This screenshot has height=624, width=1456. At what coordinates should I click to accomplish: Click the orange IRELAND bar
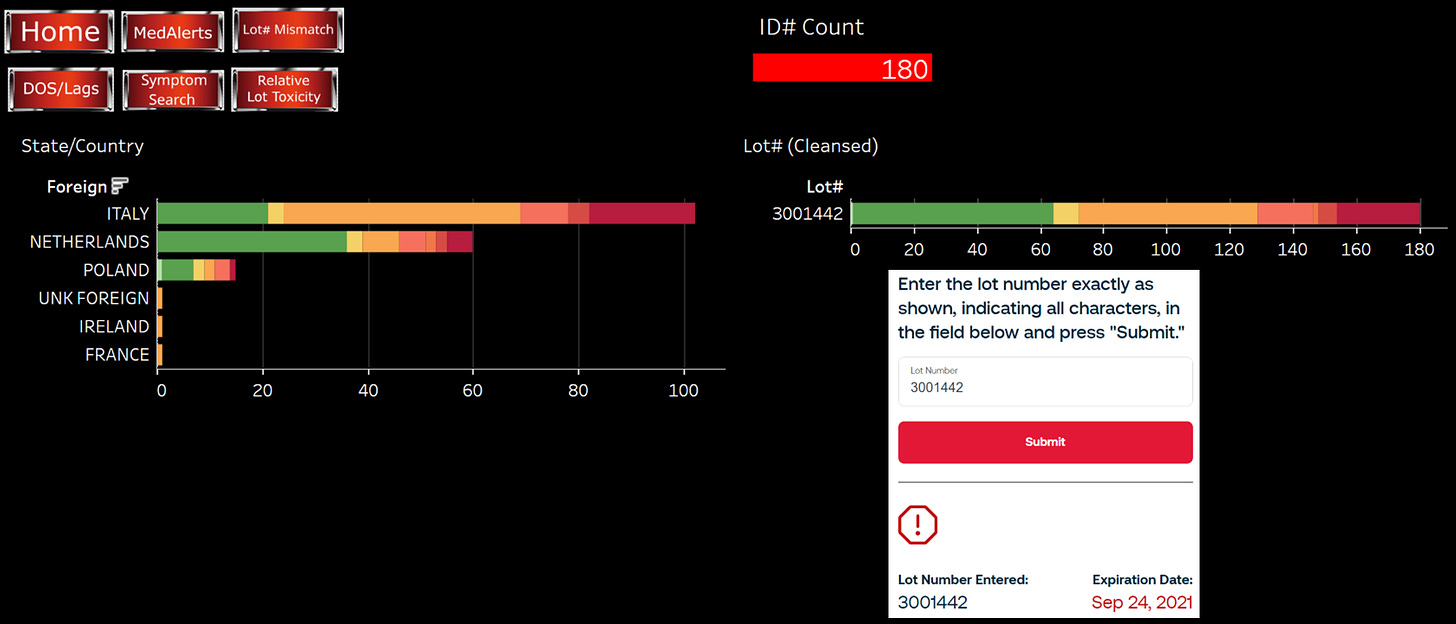pos(160,326)
